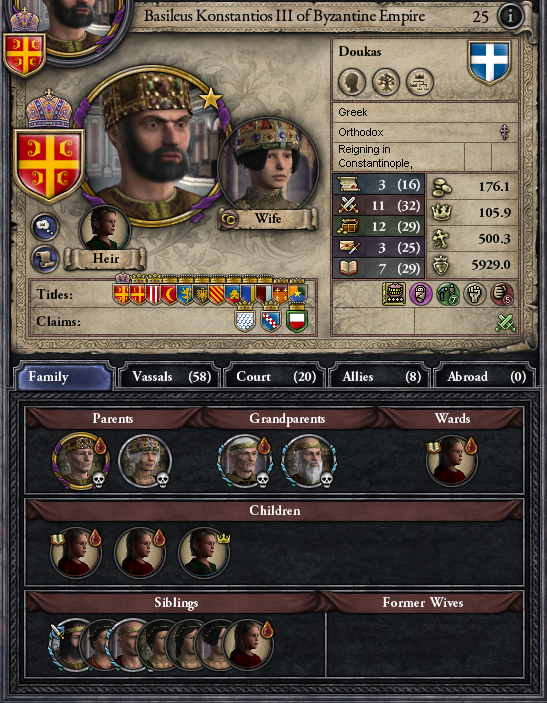
Task: Click the Doukas blue cross coat of arms
Action: (x=489, y=62)
